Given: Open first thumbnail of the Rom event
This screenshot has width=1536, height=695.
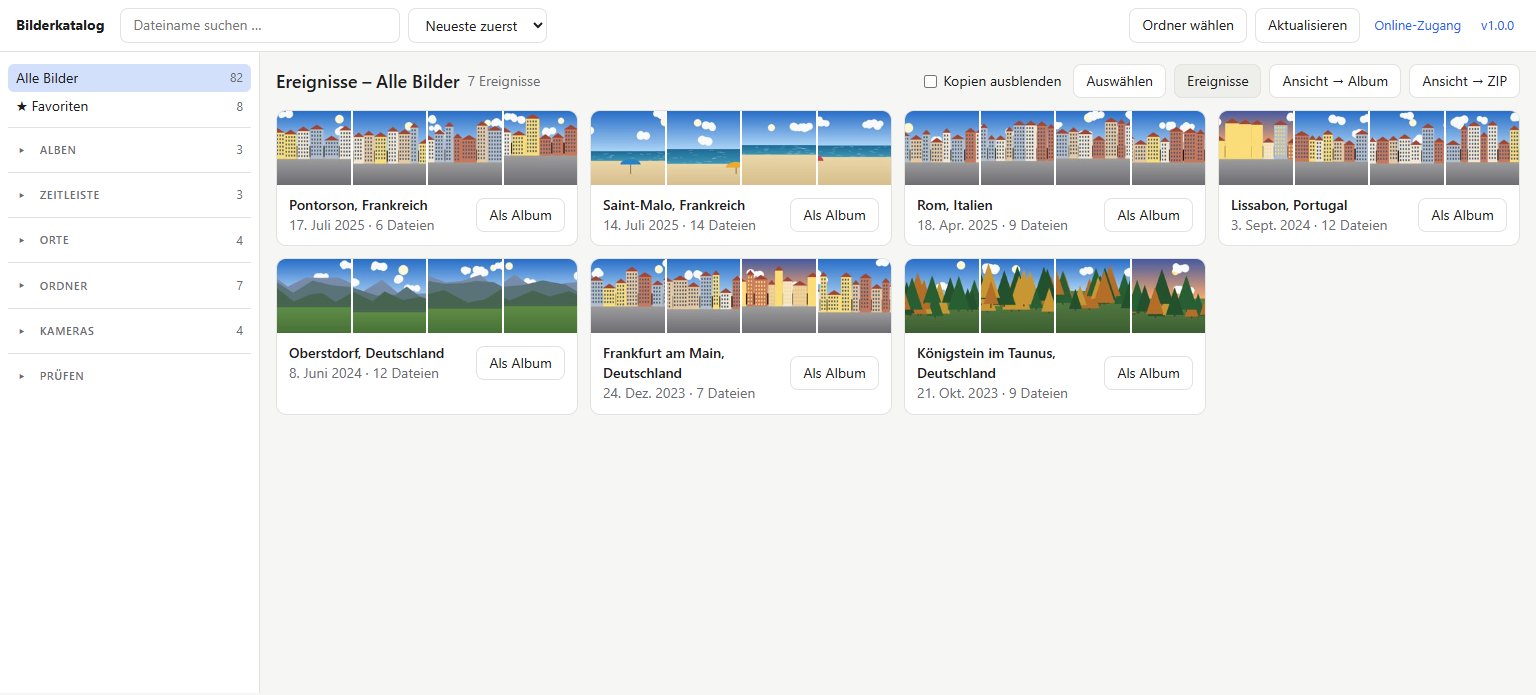Looking at the screenshot, I should 942,148.
